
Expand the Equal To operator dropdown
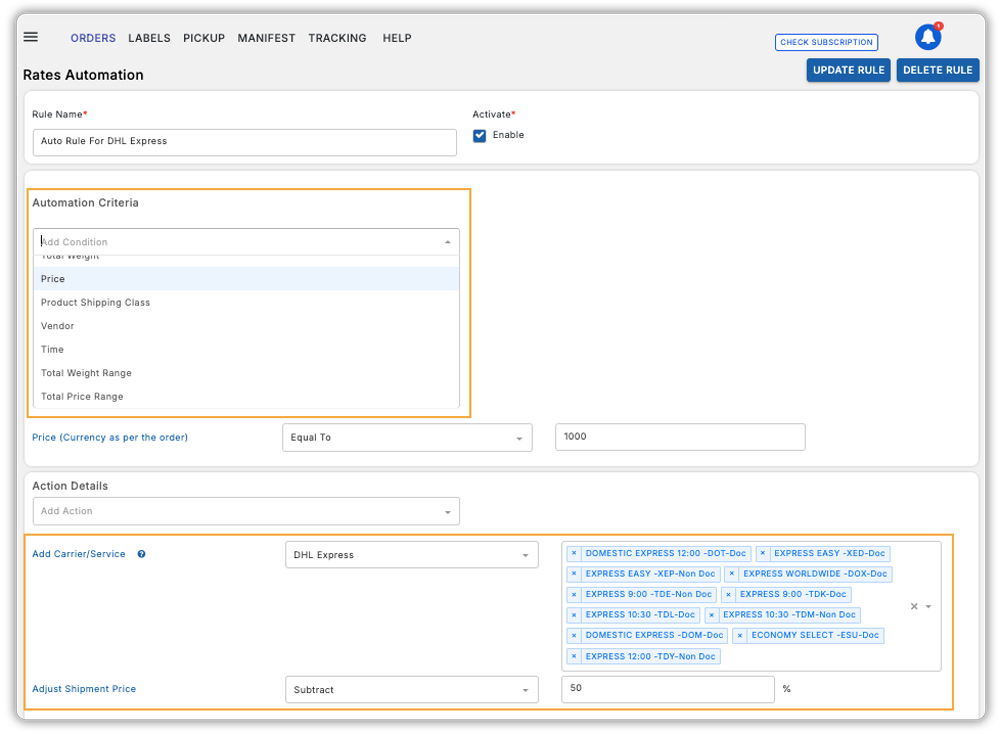[x=407, y=438]
